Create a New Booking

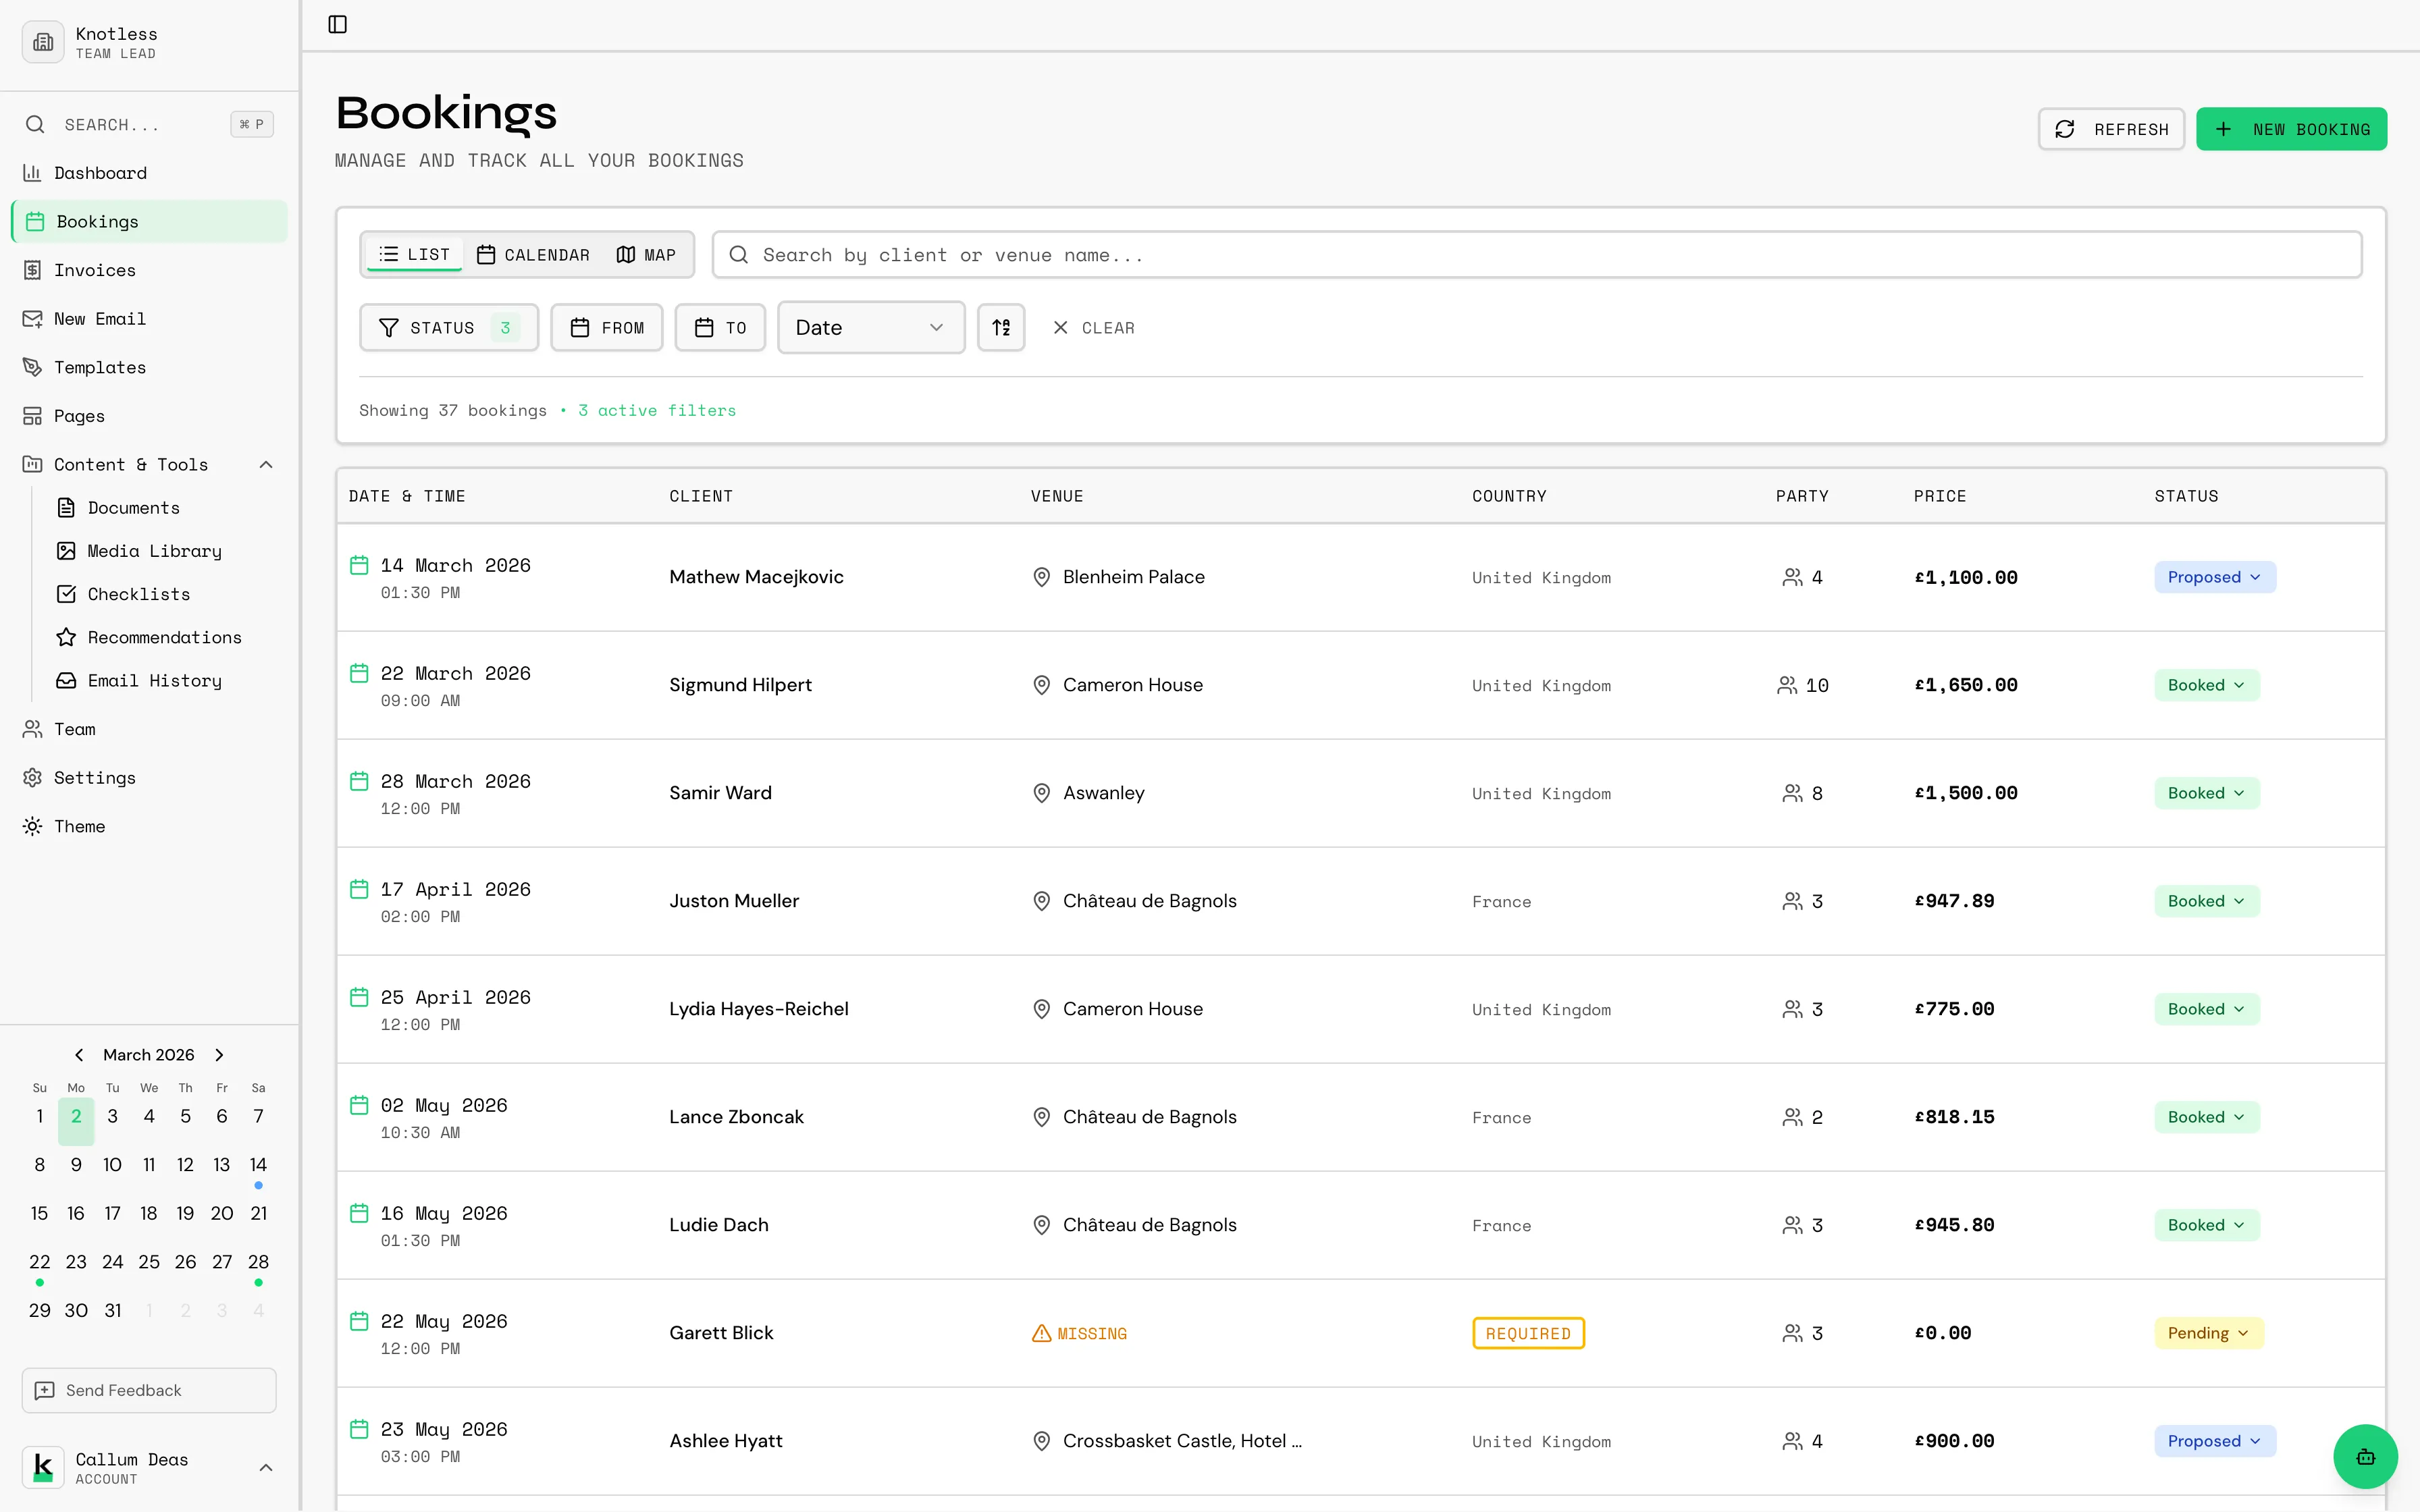pos(2292,128)
